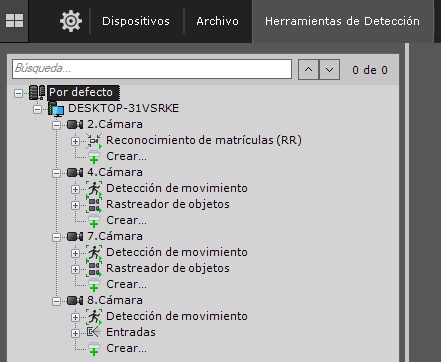
Task: Click the DESKTOP-31VSRKE server computer icon
Action: tap(56, 109)
